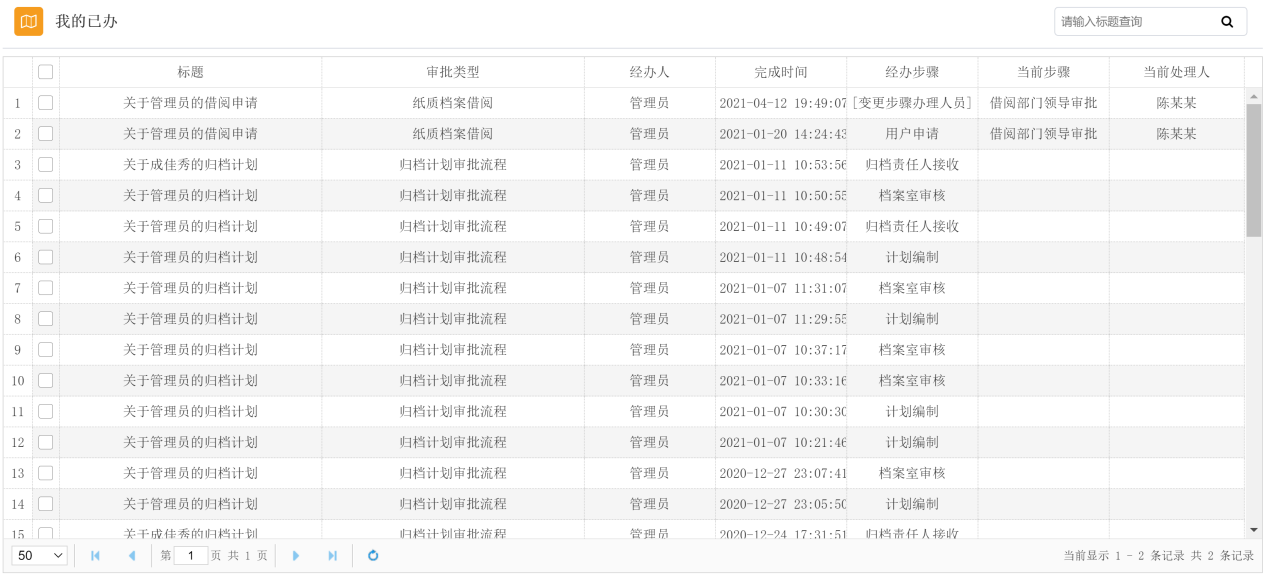Click 纸质档案借阅 in row 2

[x=453, y=134]
